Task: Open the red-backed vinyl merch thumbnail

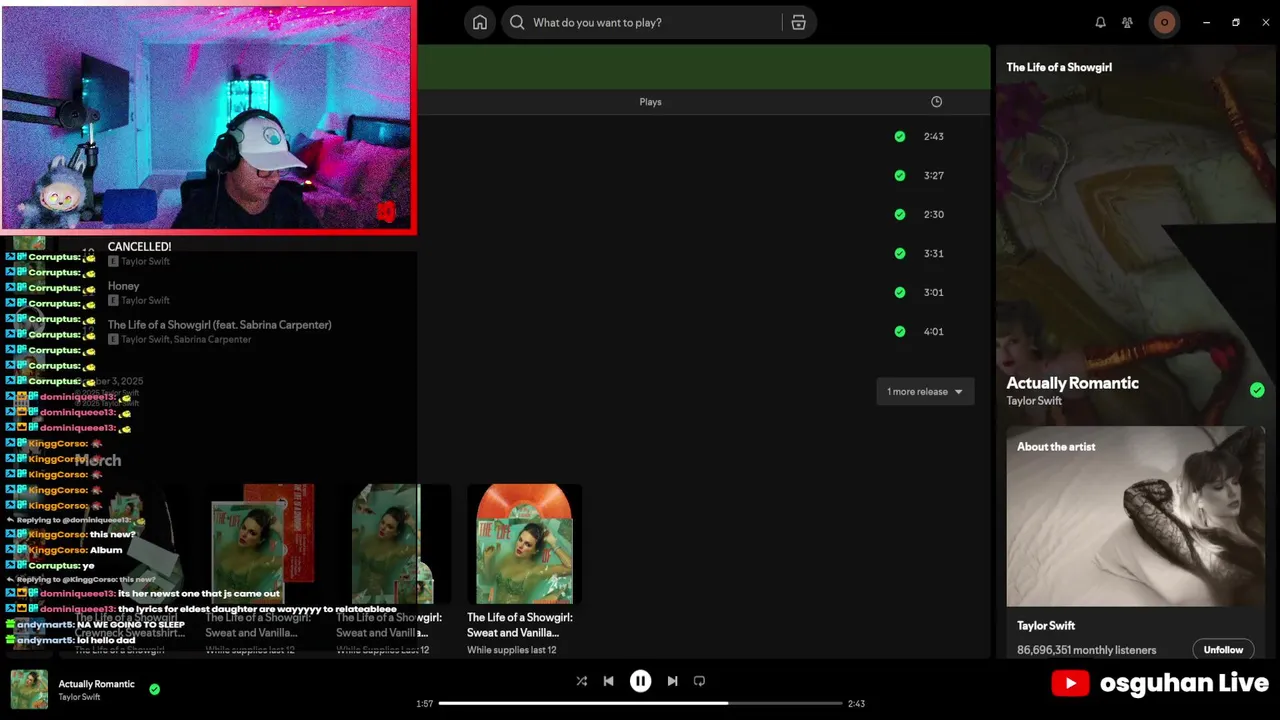Action: coord(263,544)
